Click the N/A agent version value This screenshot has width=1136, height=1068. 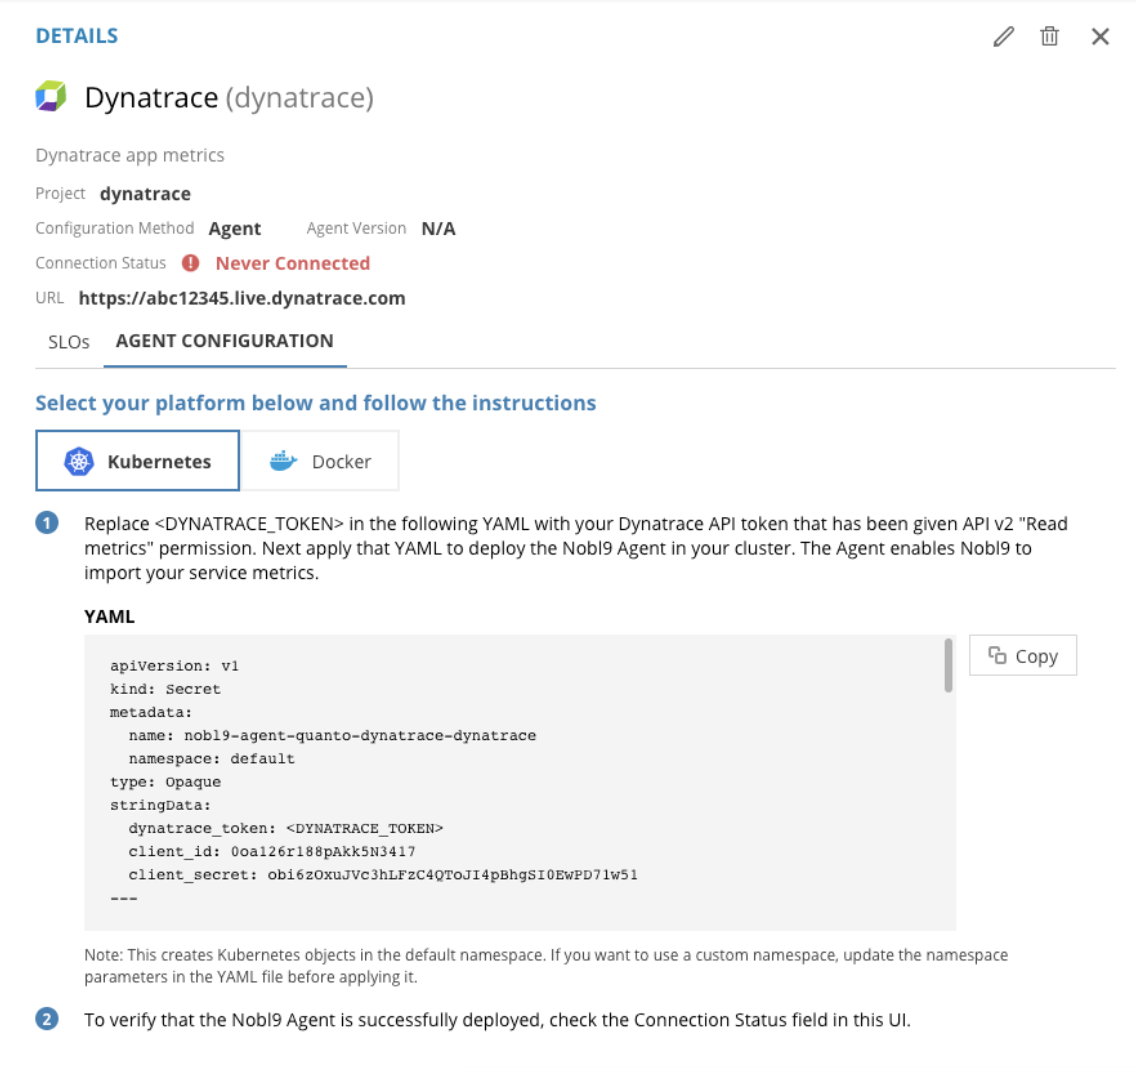pos(438,228)
